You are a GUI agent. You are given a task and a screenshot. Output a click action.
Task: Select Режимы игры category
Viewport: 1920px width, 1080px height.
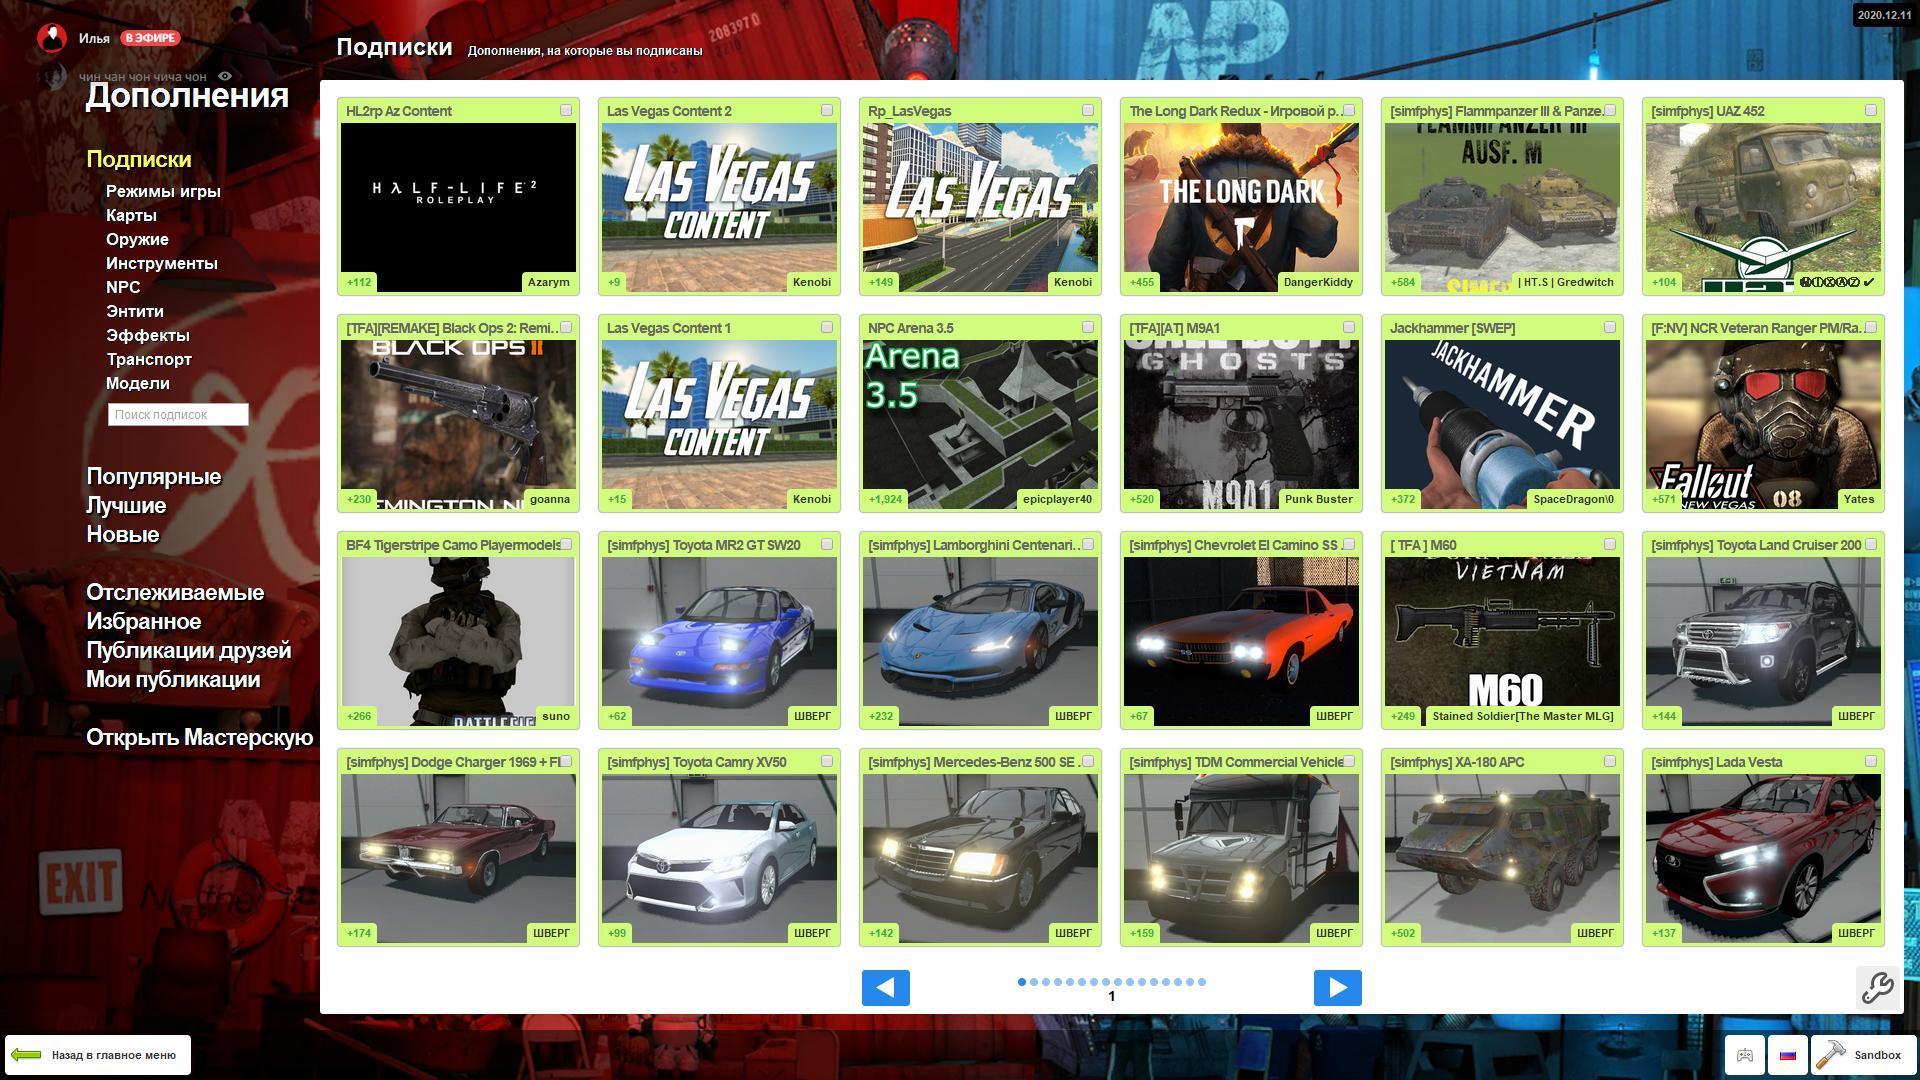[x=163, y=191]
